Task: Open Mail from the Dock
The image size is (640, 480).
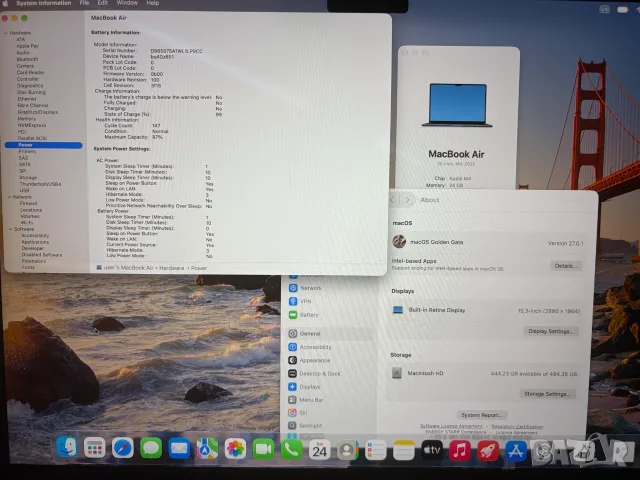Action: (179, 449)
